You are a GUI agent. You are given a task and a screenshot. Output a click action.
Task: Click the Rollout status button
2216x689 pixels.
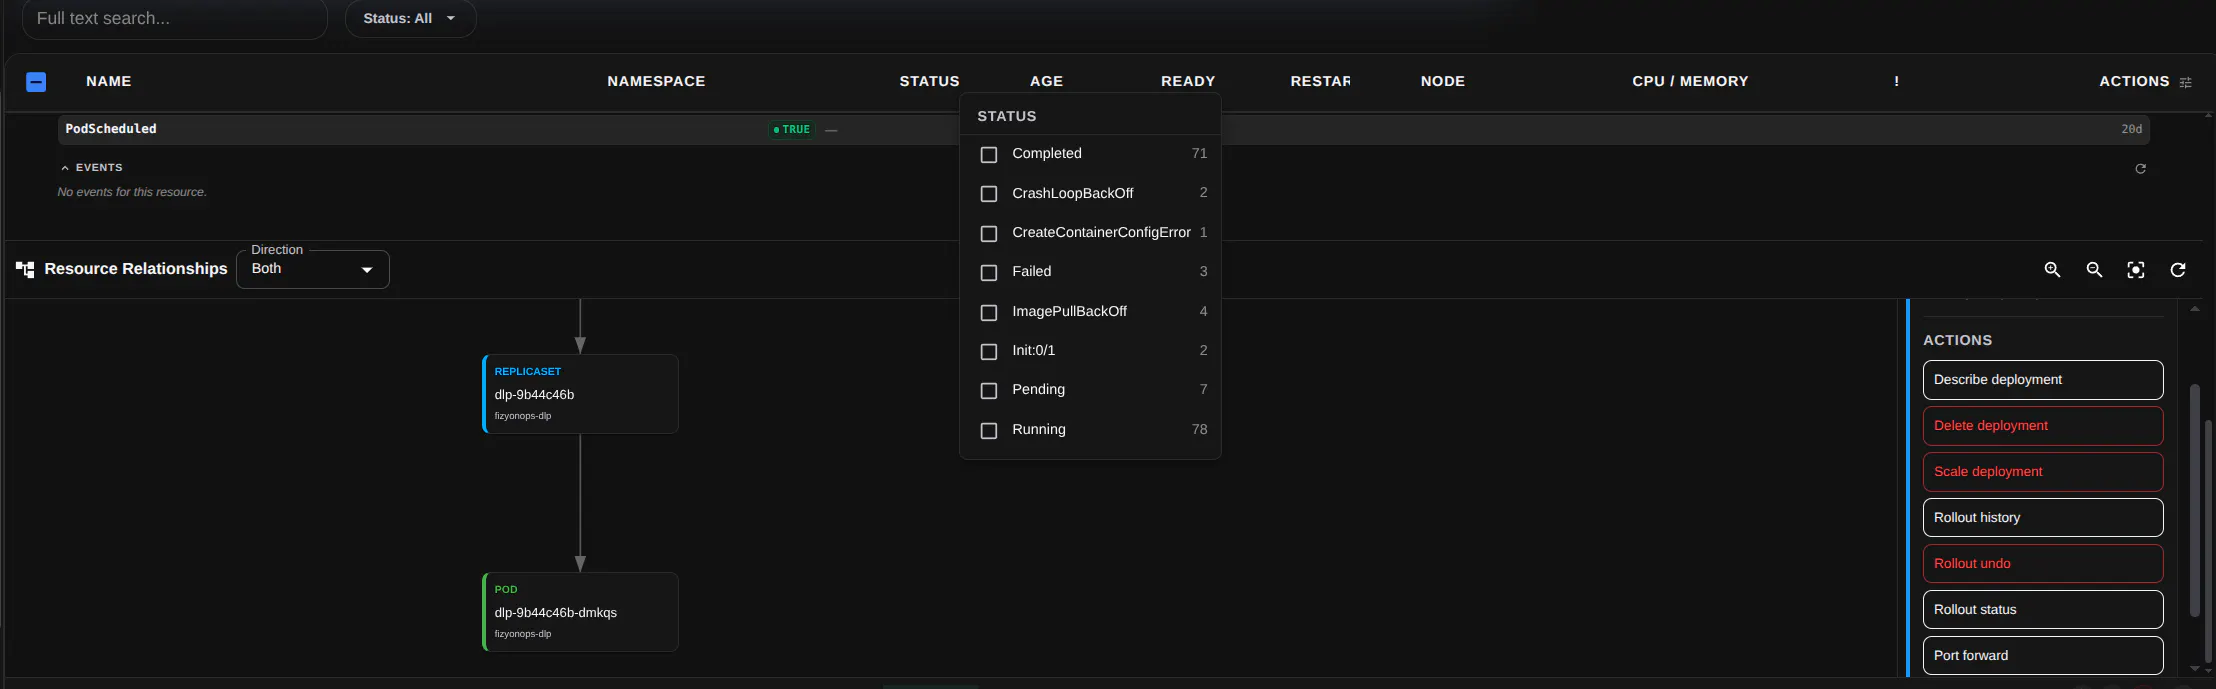coord(2043,610)
